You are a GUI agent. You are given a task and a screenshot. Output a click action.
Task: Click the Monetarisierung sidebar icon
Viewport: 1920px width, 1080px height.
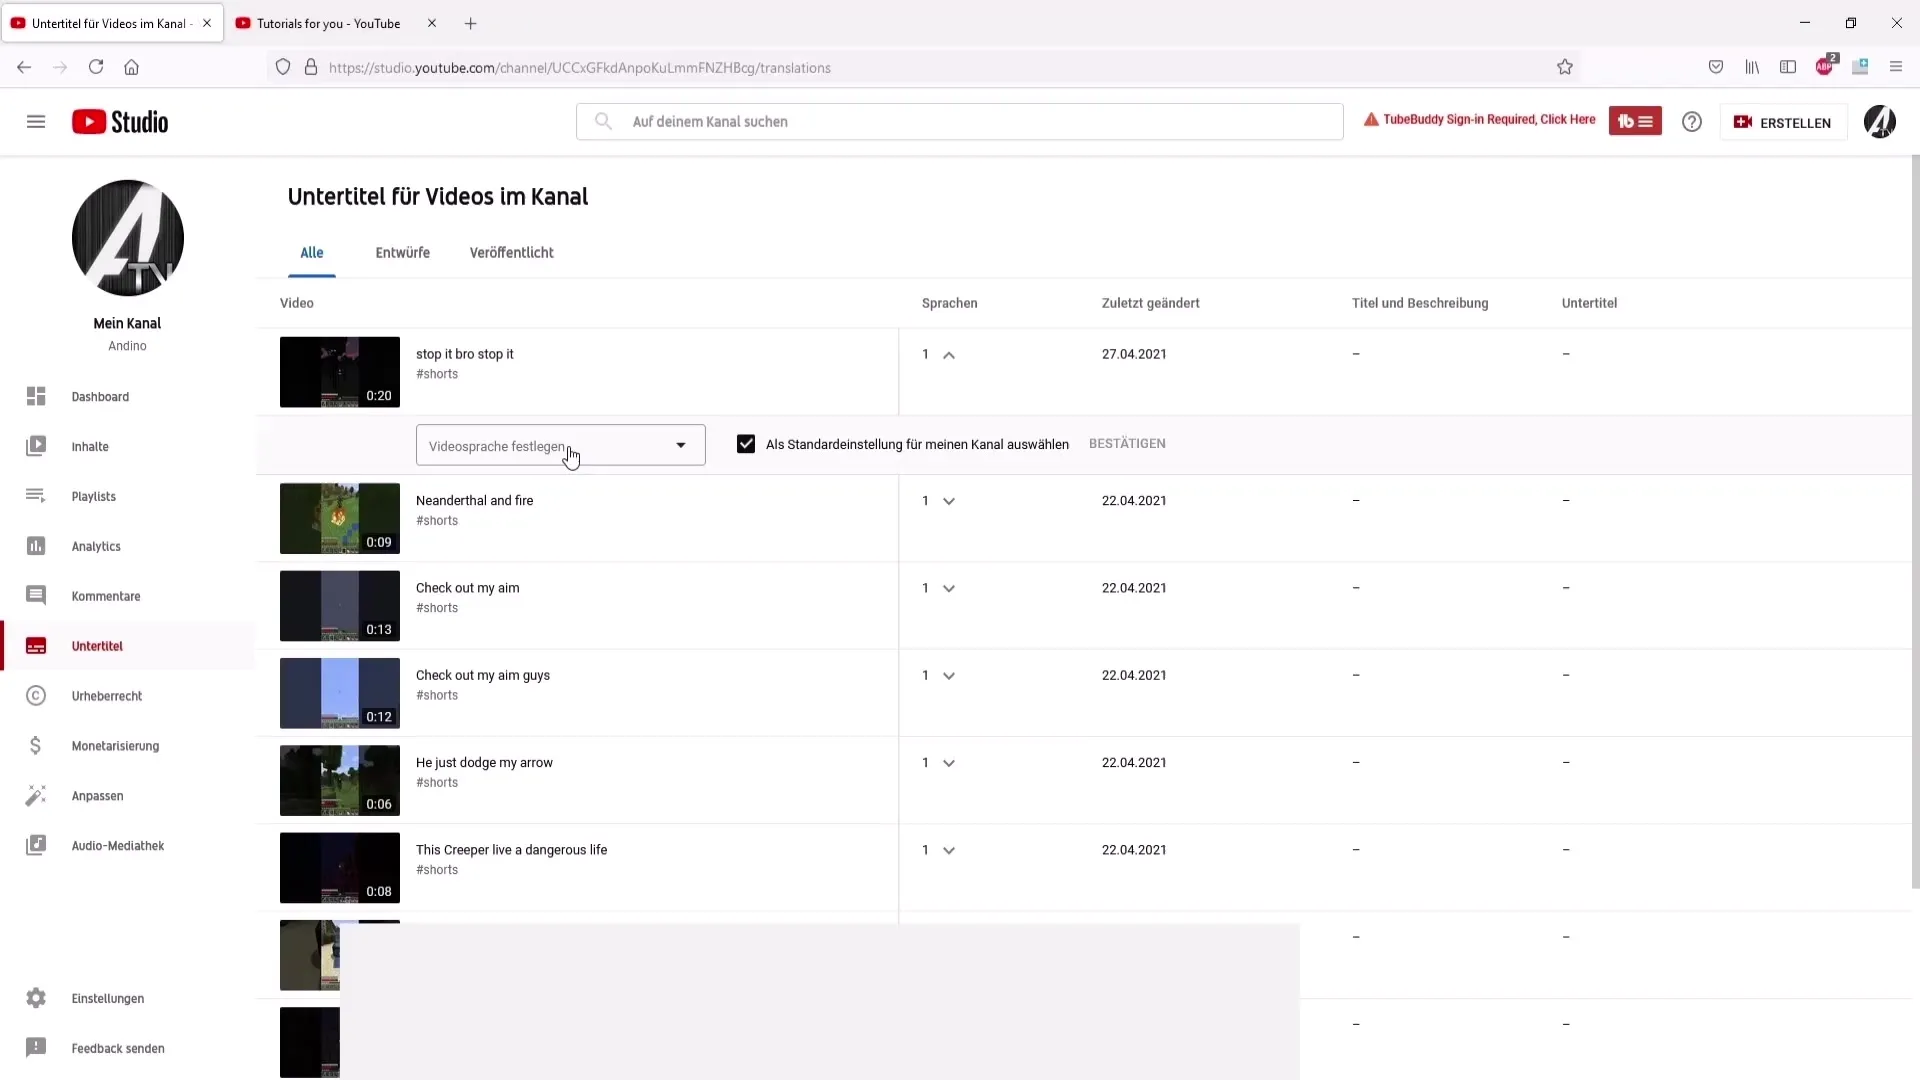[x=36, y=745]
